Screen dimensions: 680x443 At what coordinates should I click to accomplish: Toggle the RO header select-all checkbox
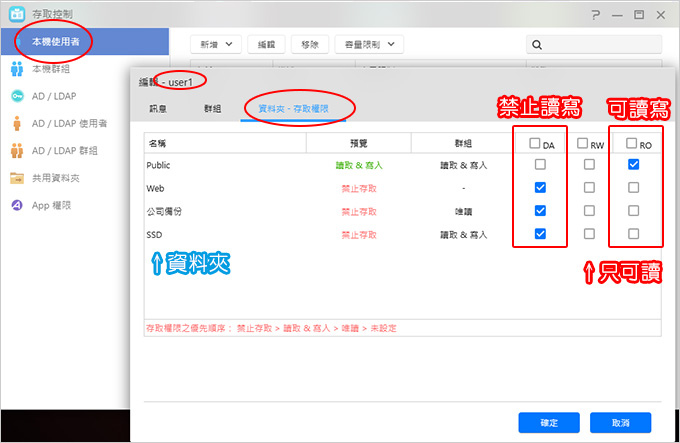631,143
